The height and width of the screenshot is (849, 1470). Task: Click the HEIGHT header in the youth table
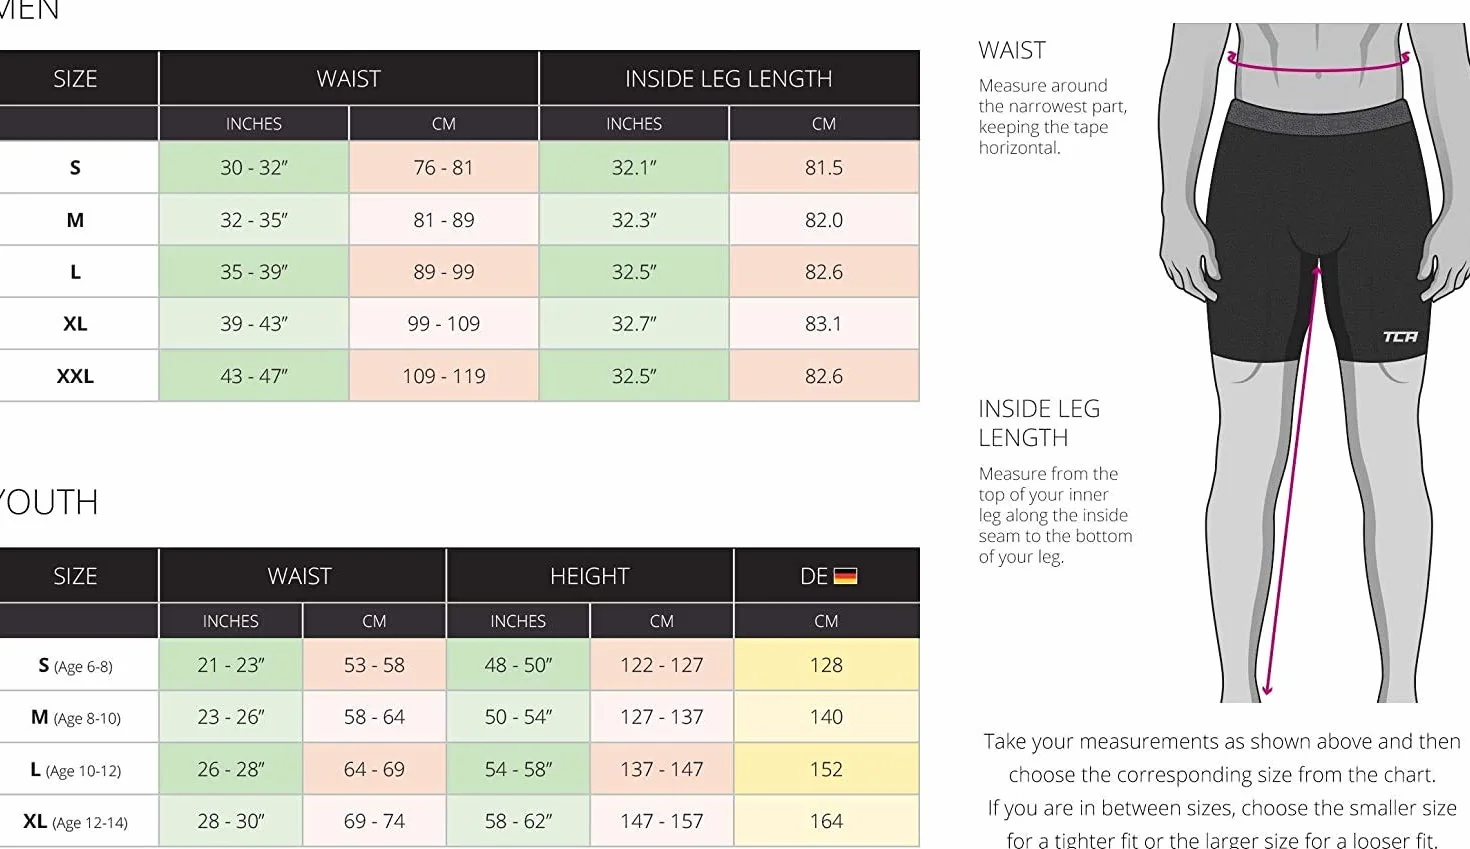coord(590,576)
